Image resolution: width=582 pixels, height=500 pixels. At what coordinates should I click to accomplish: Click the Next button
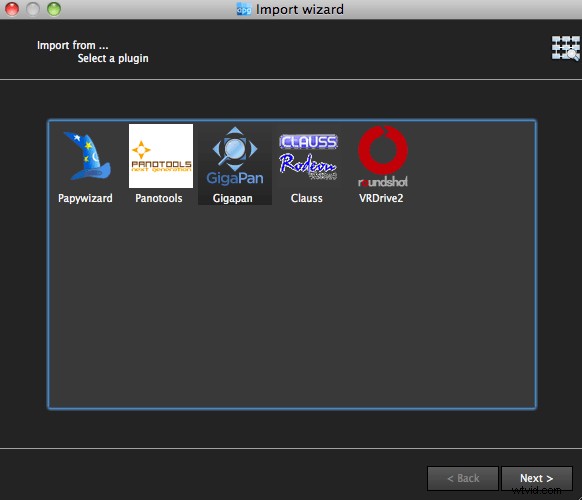537,478
